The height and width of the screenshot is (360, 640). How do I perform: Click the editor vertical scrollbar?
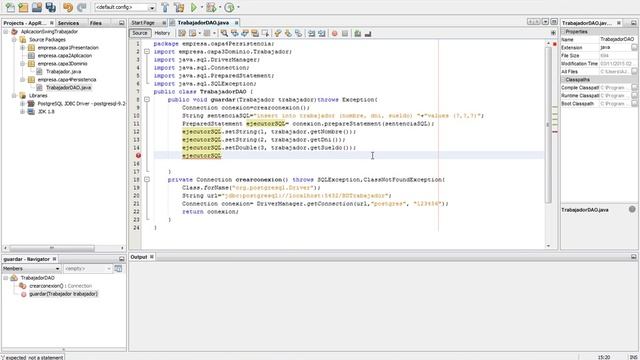point(548,125)
